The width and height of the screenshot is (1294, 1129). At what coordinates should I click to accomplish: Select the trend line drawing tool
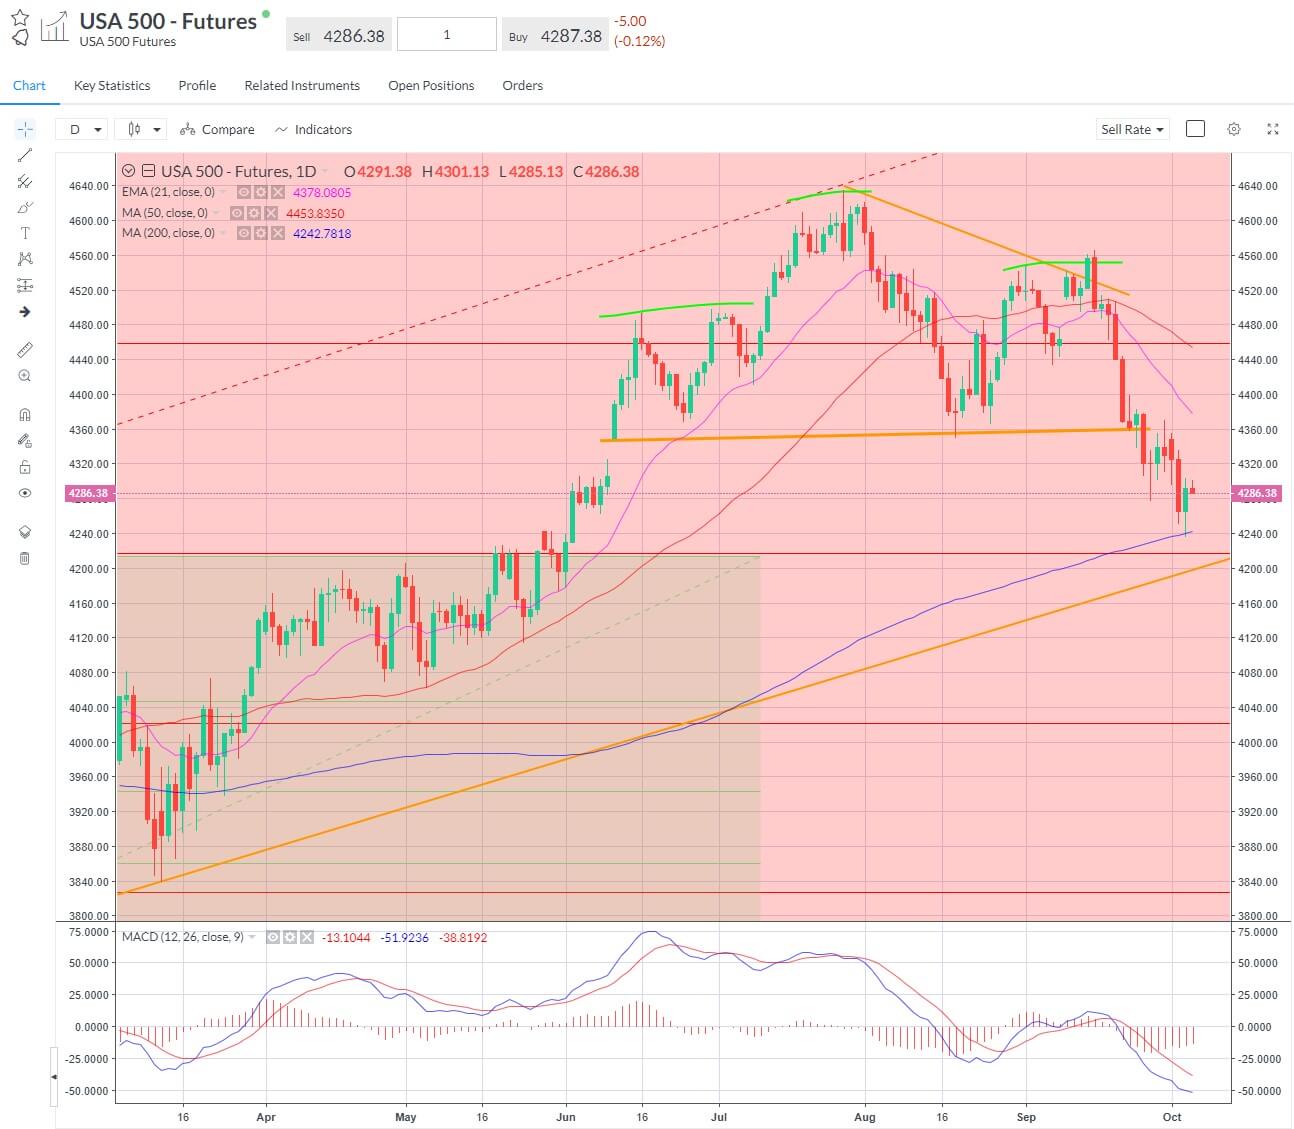pos(25,155)
